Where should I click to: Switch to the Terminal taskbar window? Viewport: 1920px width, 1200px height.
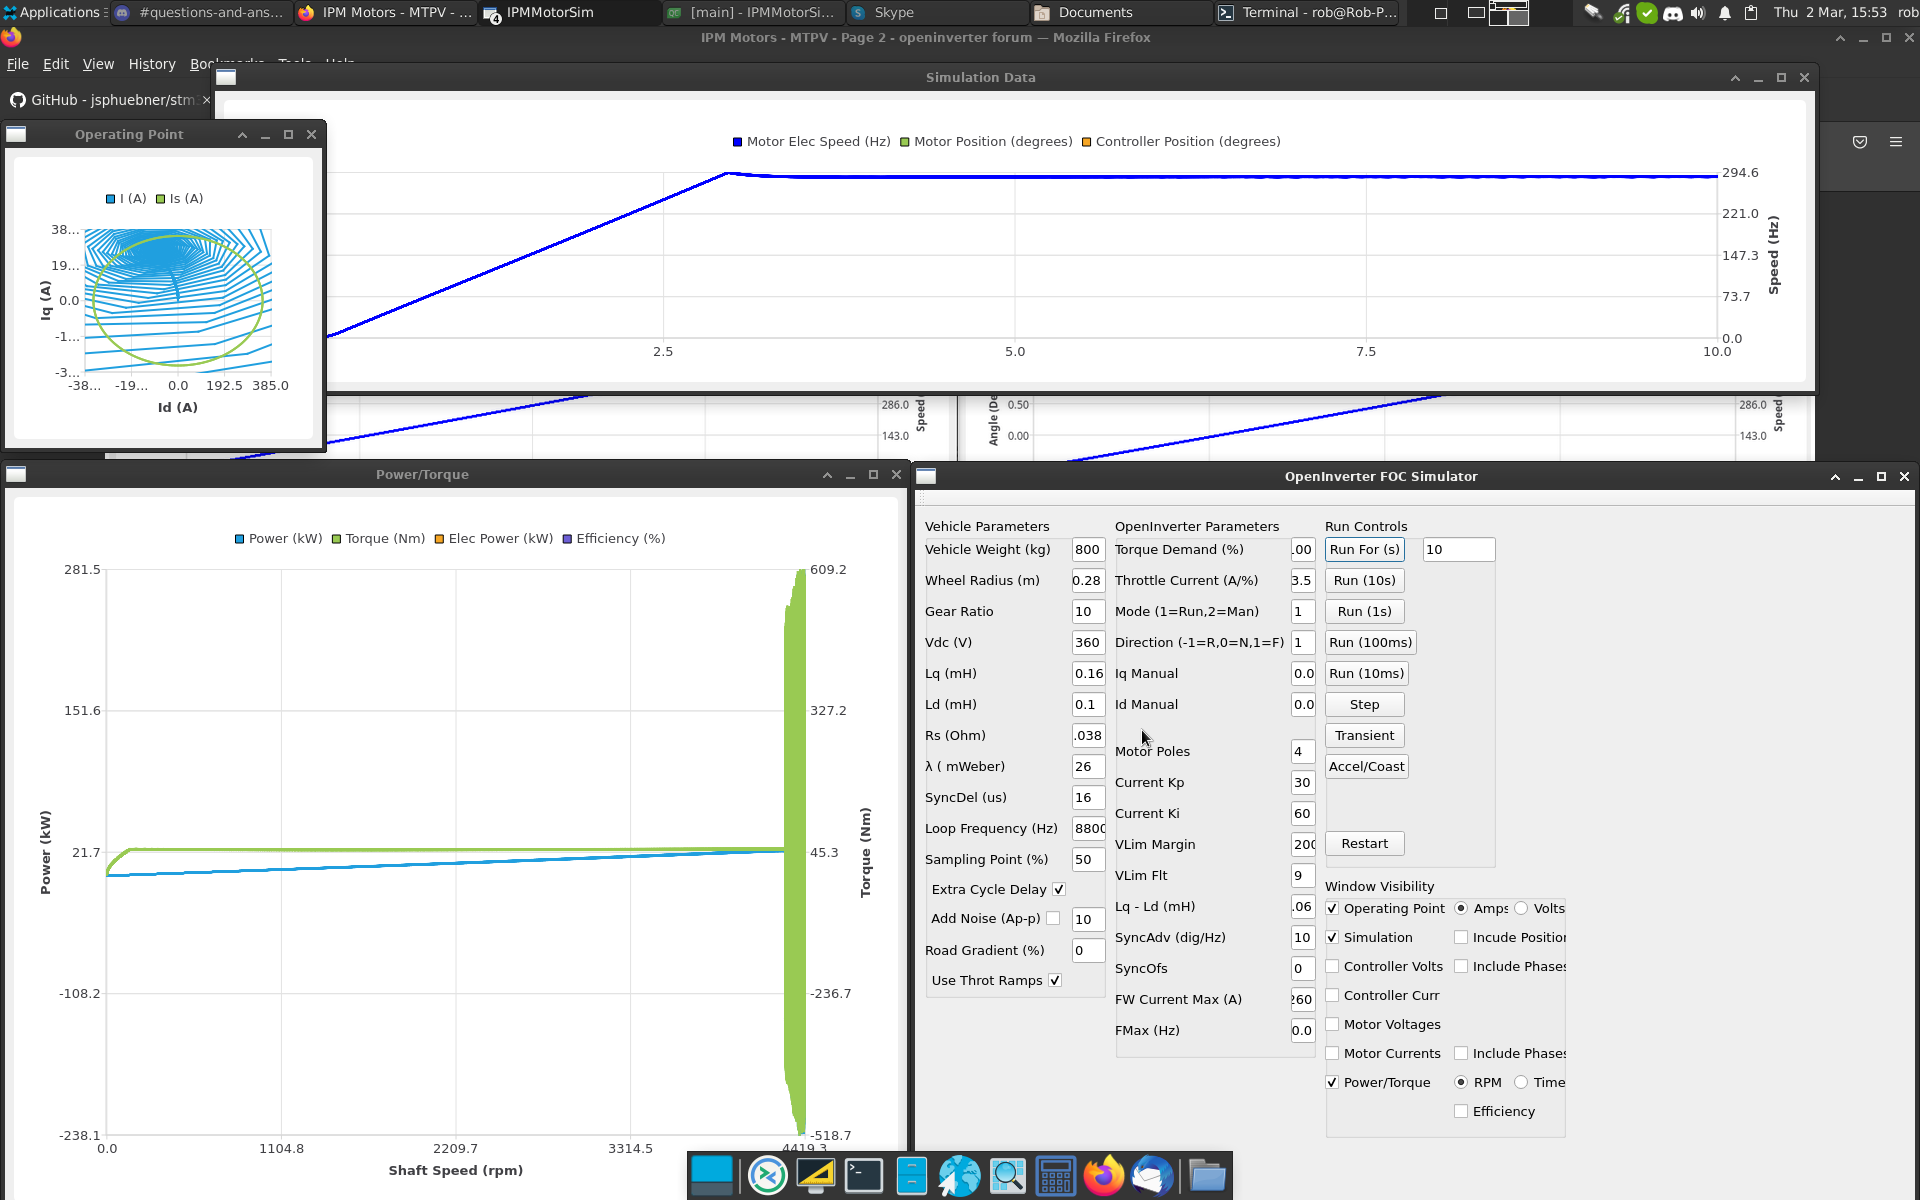click(x=1308, y=12)
